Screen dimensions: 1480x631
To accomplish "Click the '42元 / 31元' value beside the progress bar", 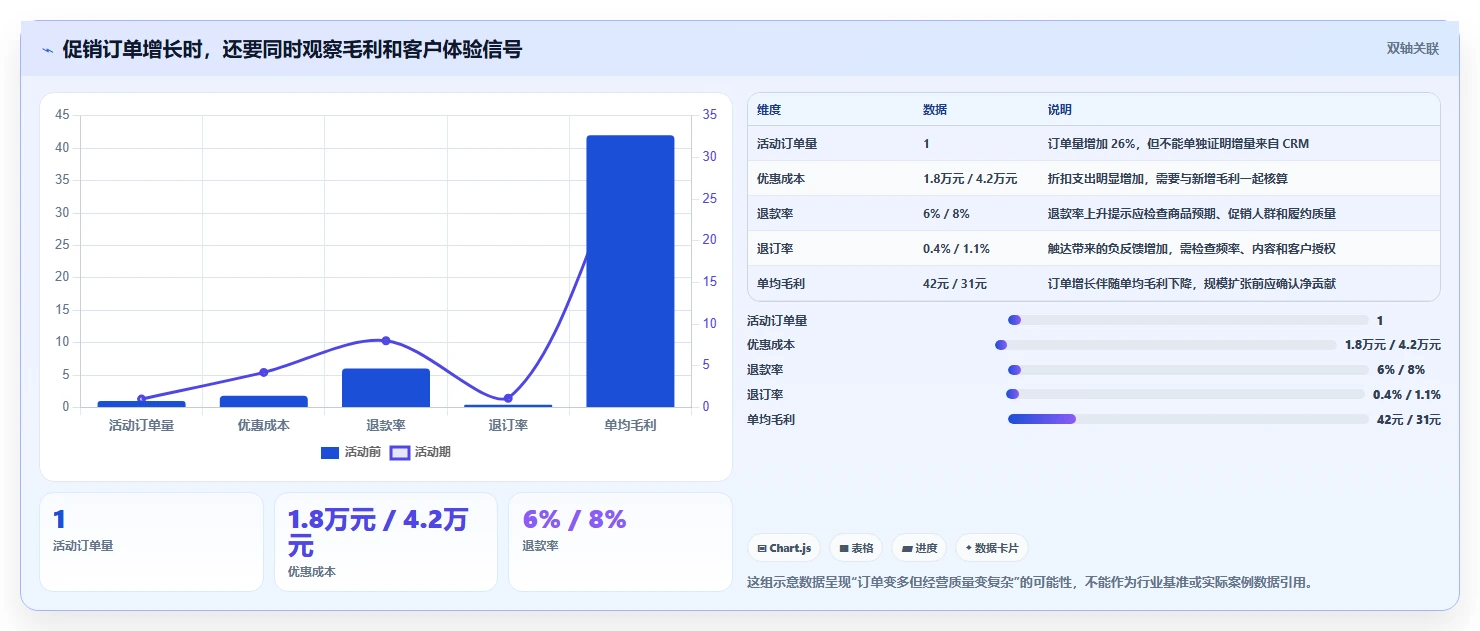I will [1409, 420].
